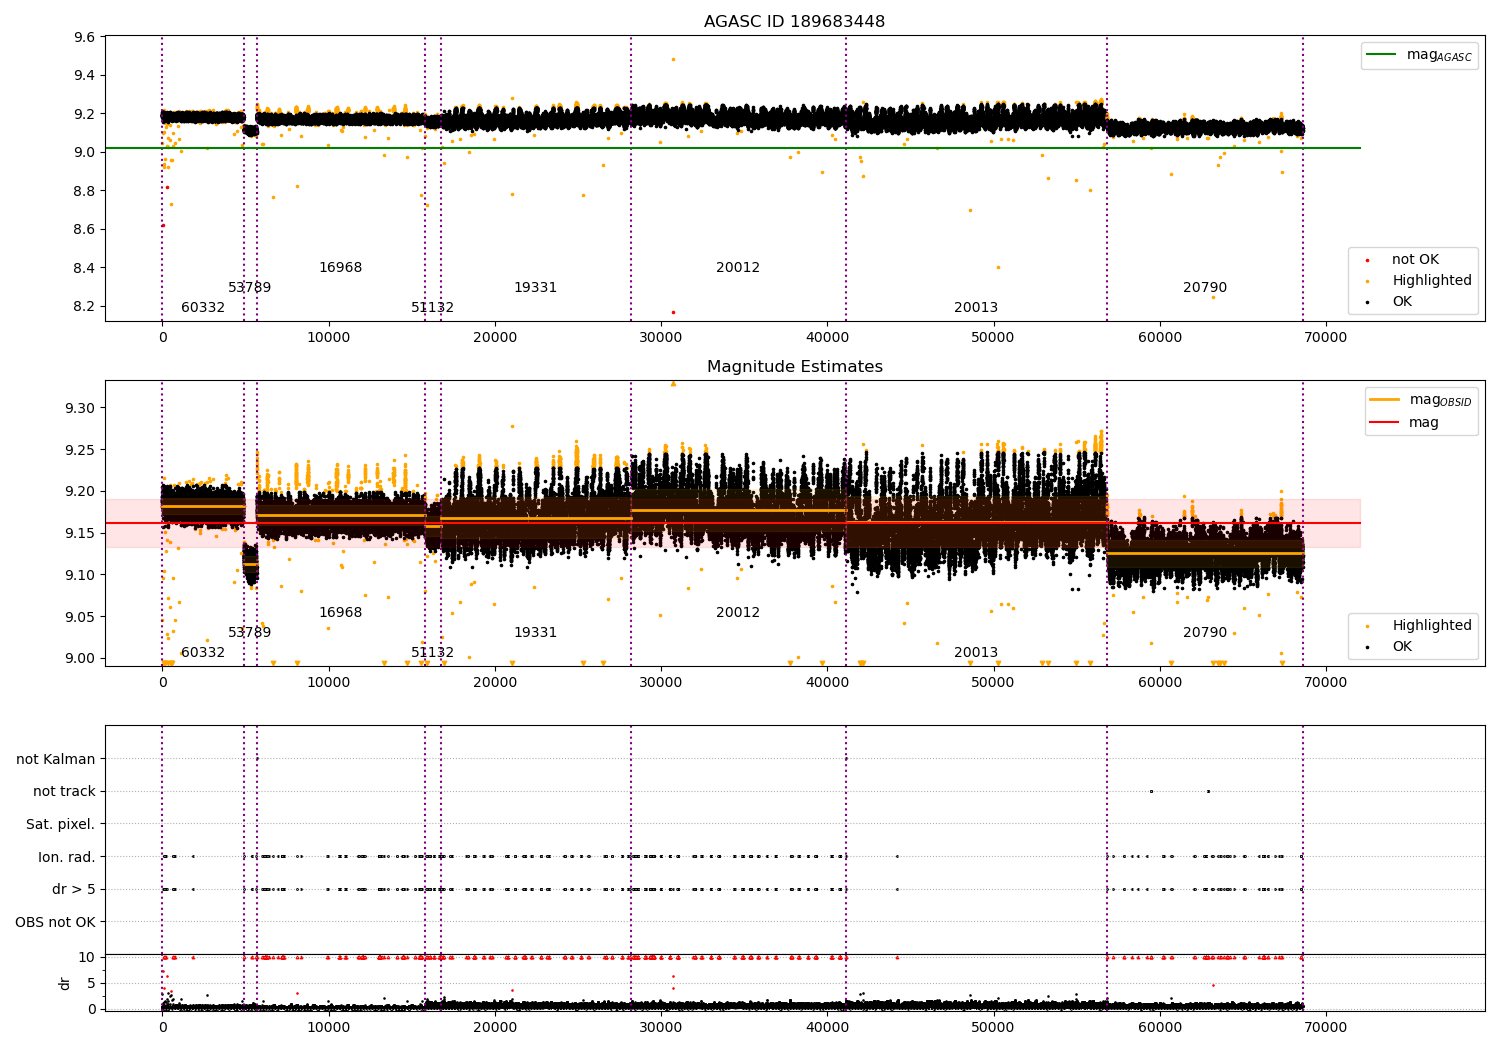This screenshot has height=1050, width=1500.
Task: Click 'OK' legend label in Magnitude Estimates plot
Action: click(1402, 647)
